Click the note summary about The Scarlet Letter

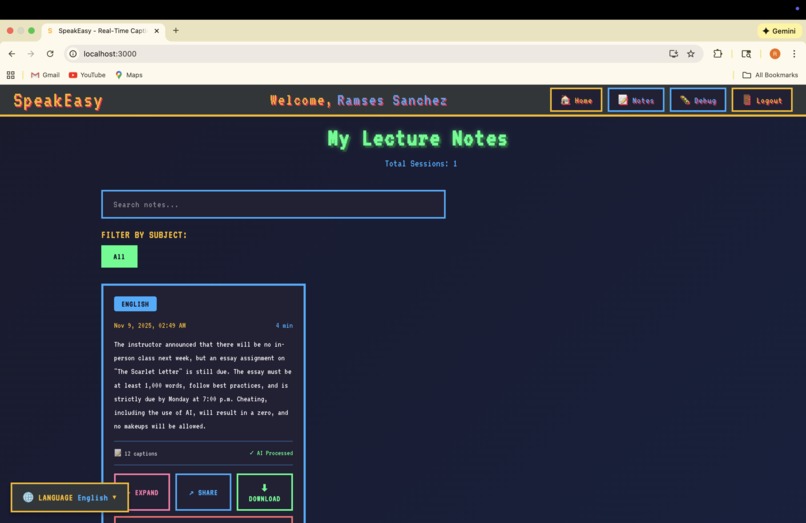[x=203, y=385]
